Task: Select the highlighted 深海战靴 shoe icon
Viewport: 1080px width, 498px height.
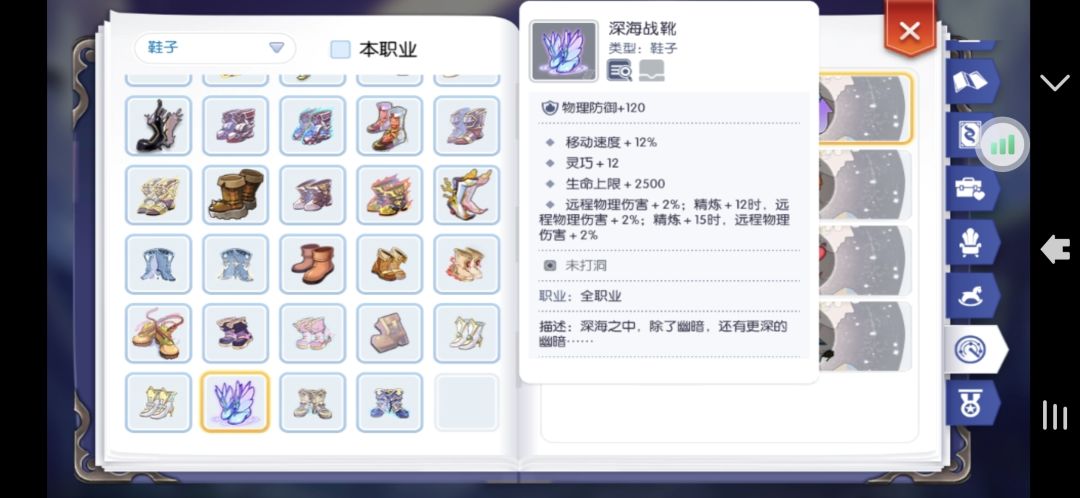Action: click(235, 402)
